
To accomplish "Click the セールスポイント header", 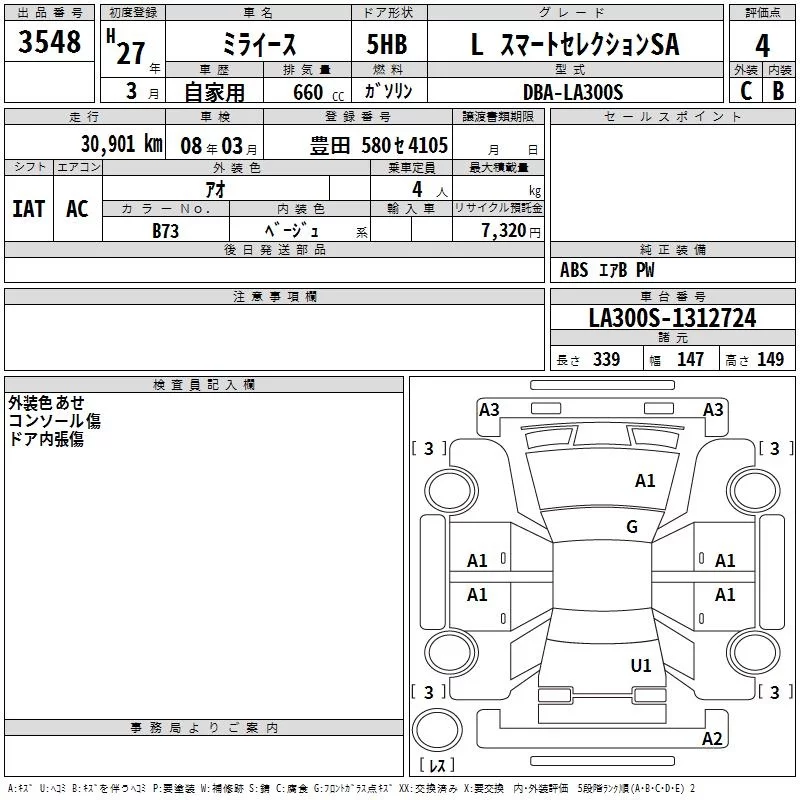I will [672, 116].
